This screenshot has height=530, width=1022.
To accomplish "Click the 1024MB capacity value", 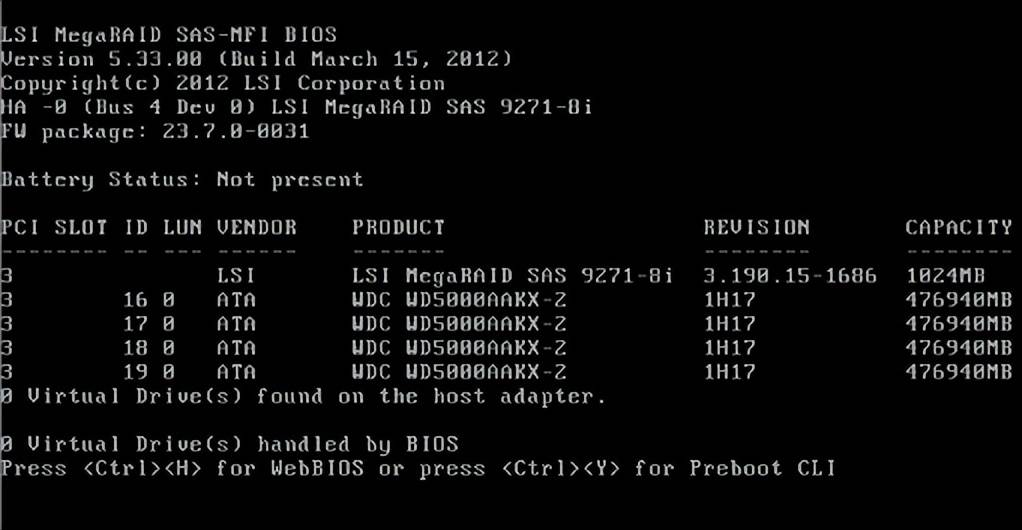I will click(x=945, y=275).
